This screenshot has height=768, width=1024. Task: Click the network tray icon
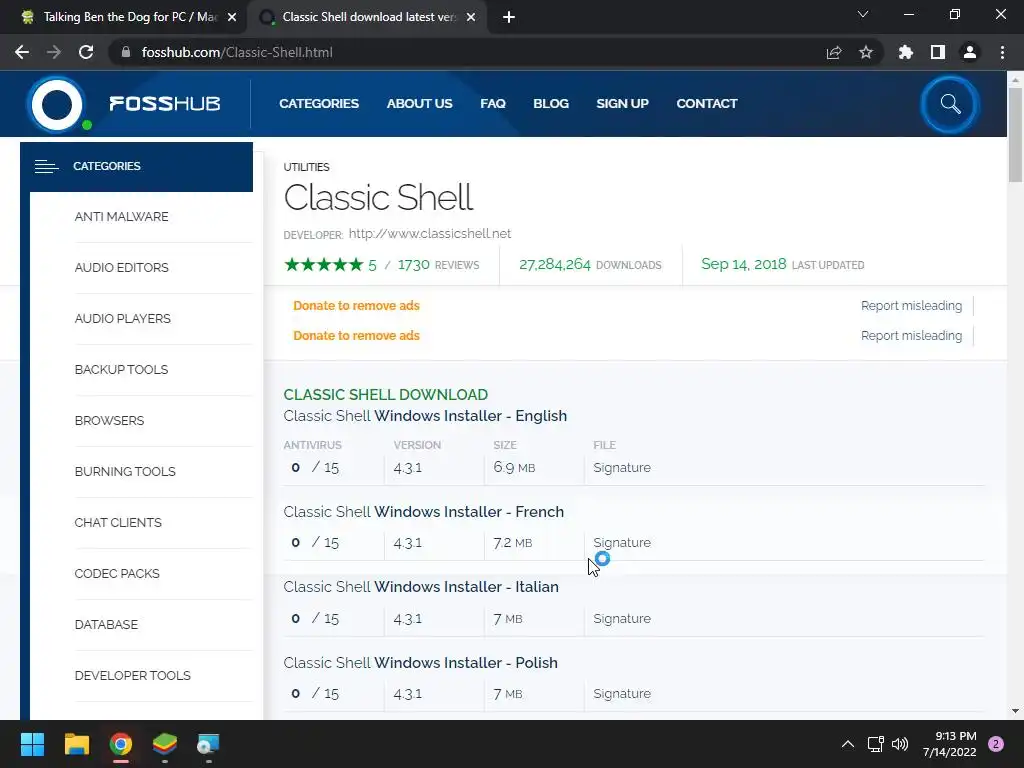(875, 744)
